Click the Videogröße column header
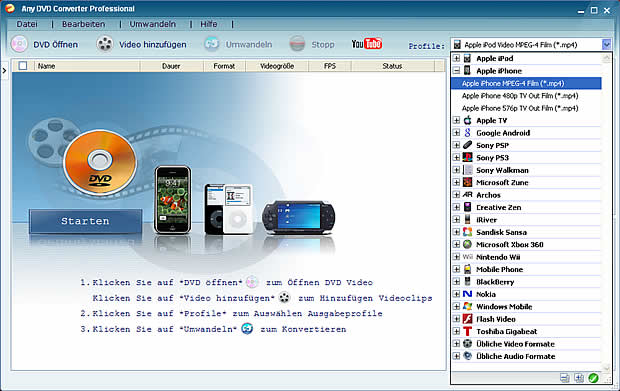The image size is (620, 391). pos(277,66)
